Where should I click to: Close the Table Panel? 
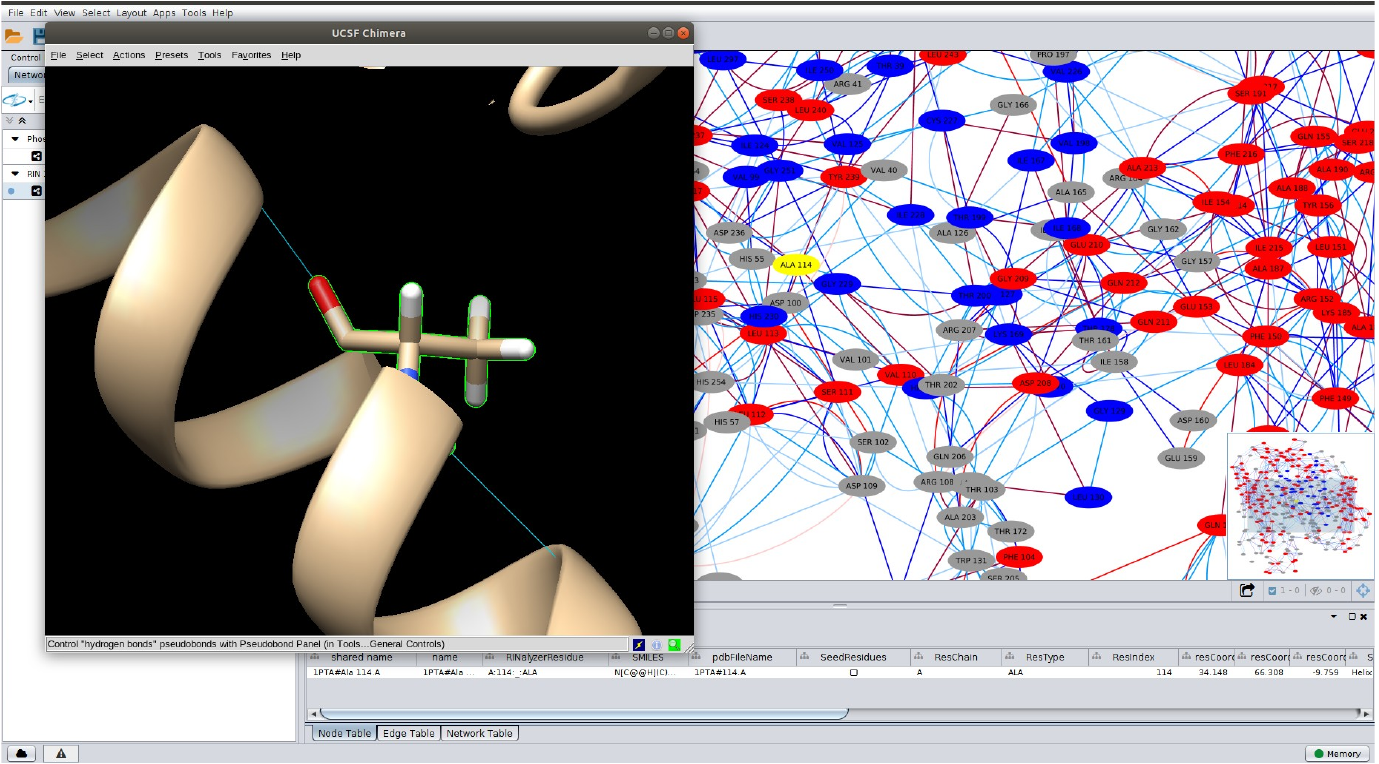tap(1364, 617)
